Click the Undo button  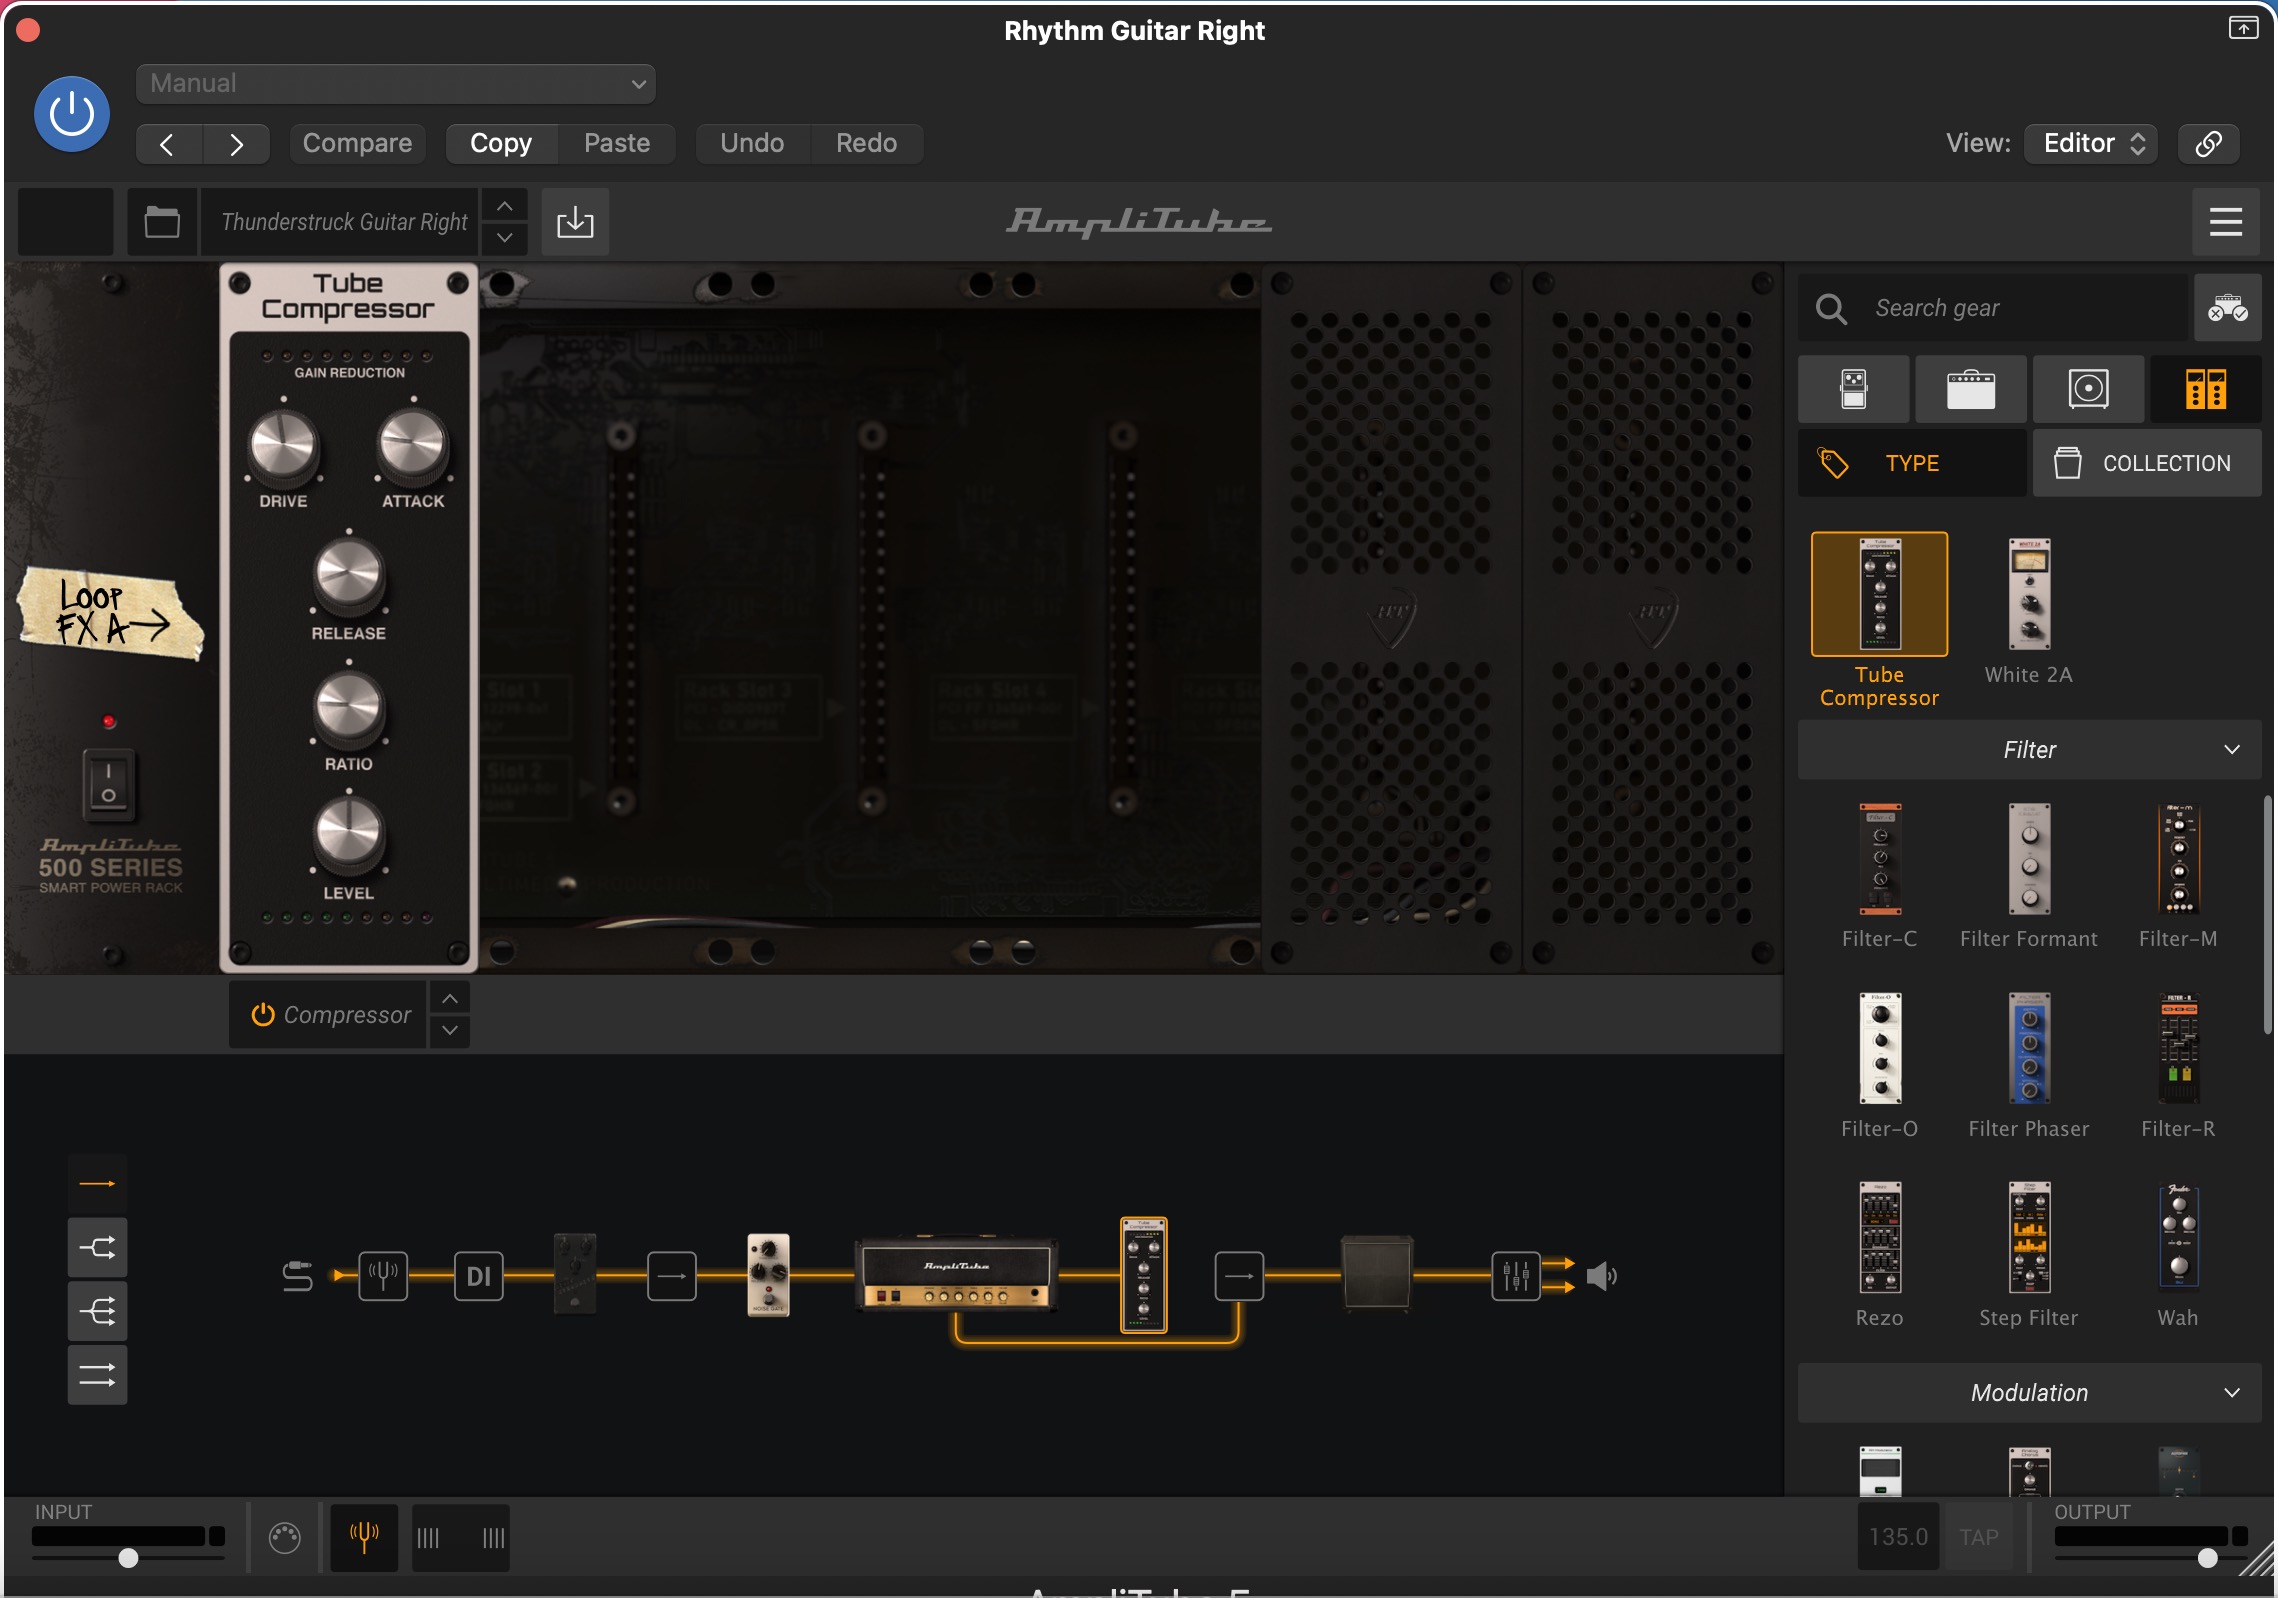tap(752, 143)
